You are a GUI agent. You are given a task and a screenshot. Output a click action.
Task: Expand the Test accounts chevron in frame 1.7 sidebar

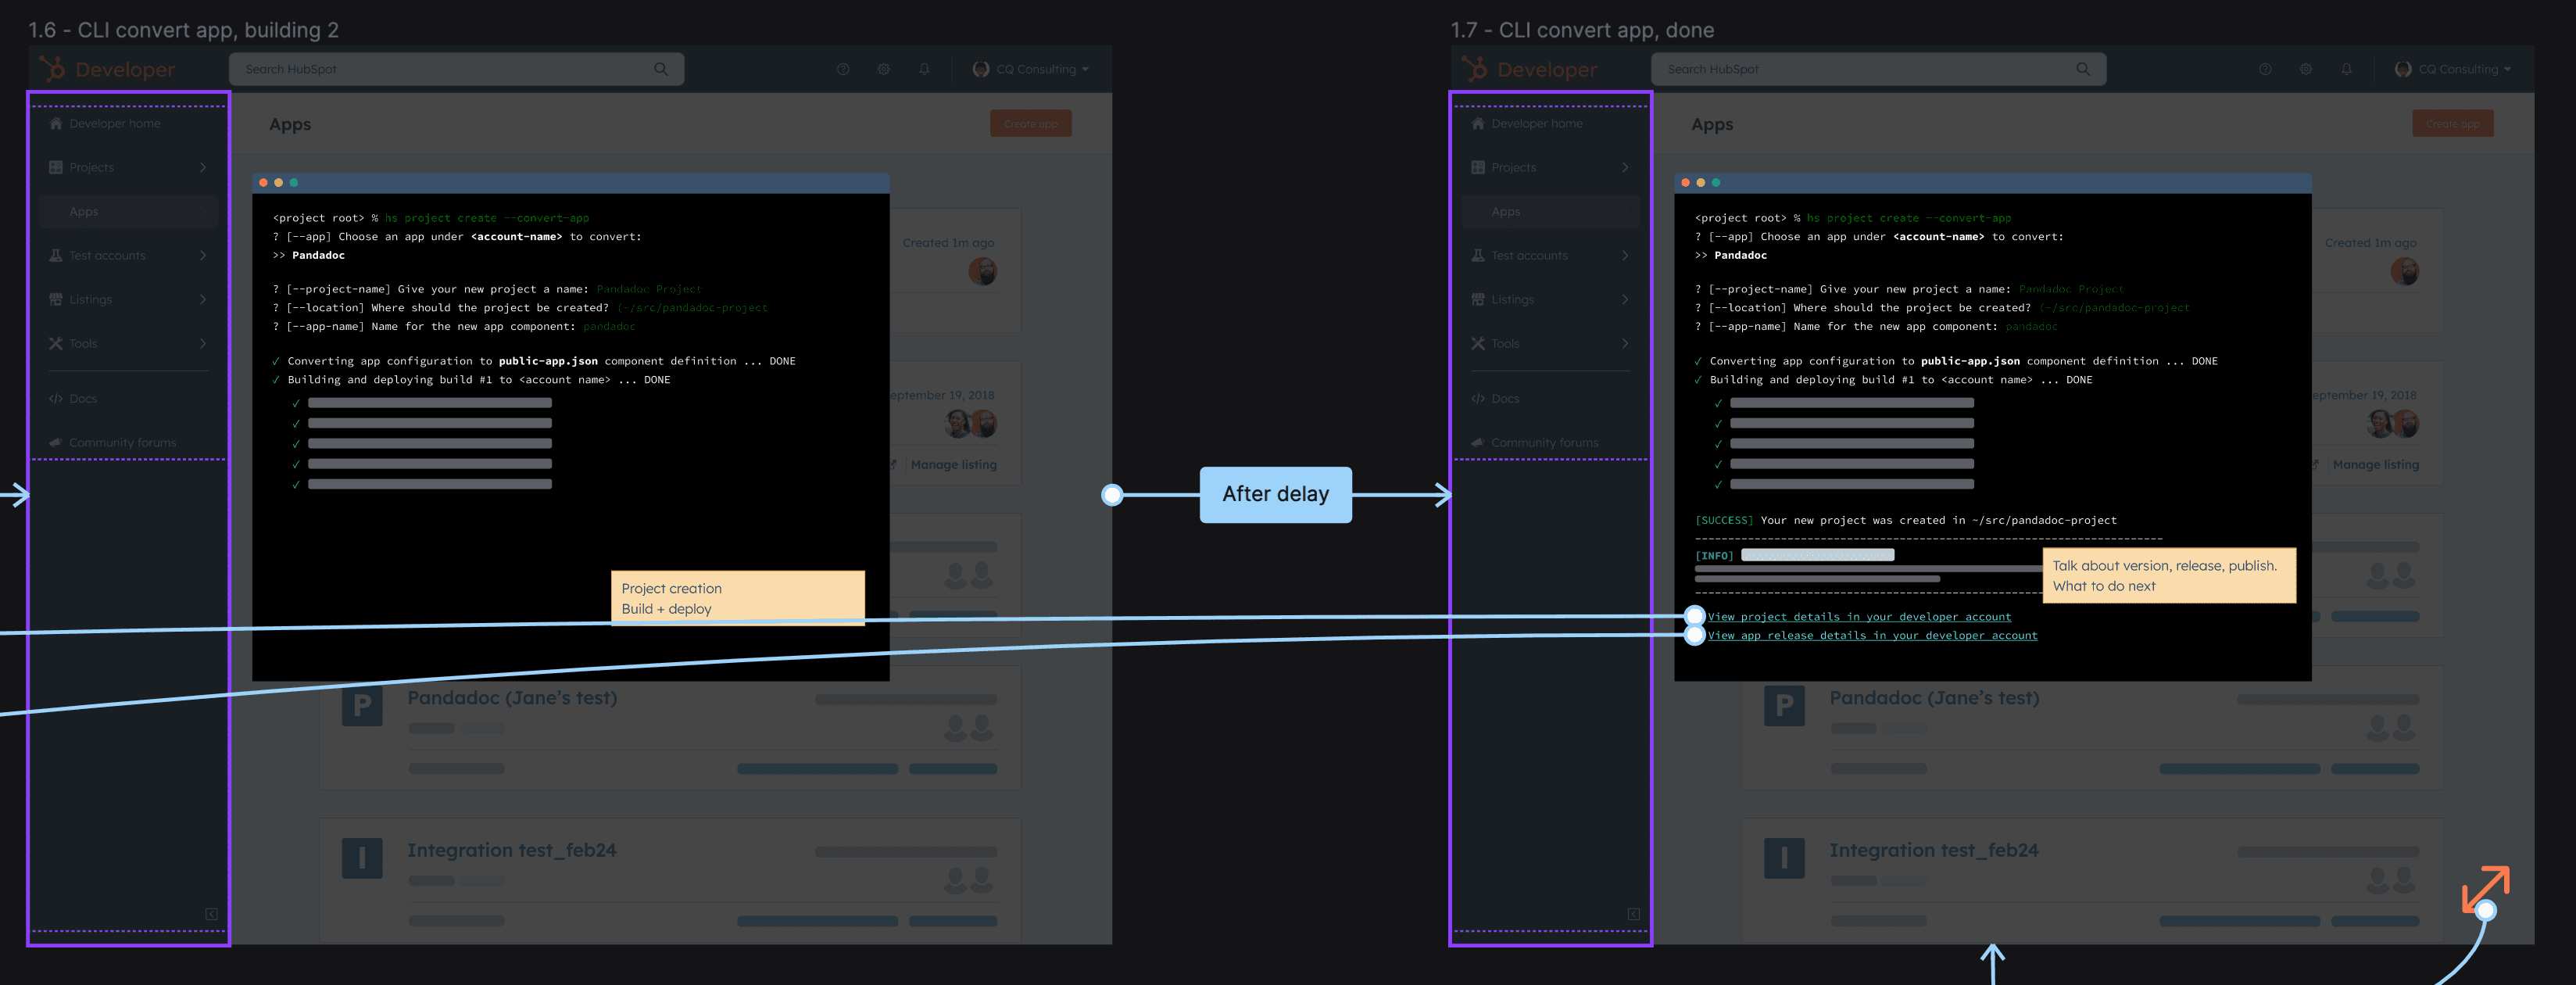click(x=1625, y=256)
